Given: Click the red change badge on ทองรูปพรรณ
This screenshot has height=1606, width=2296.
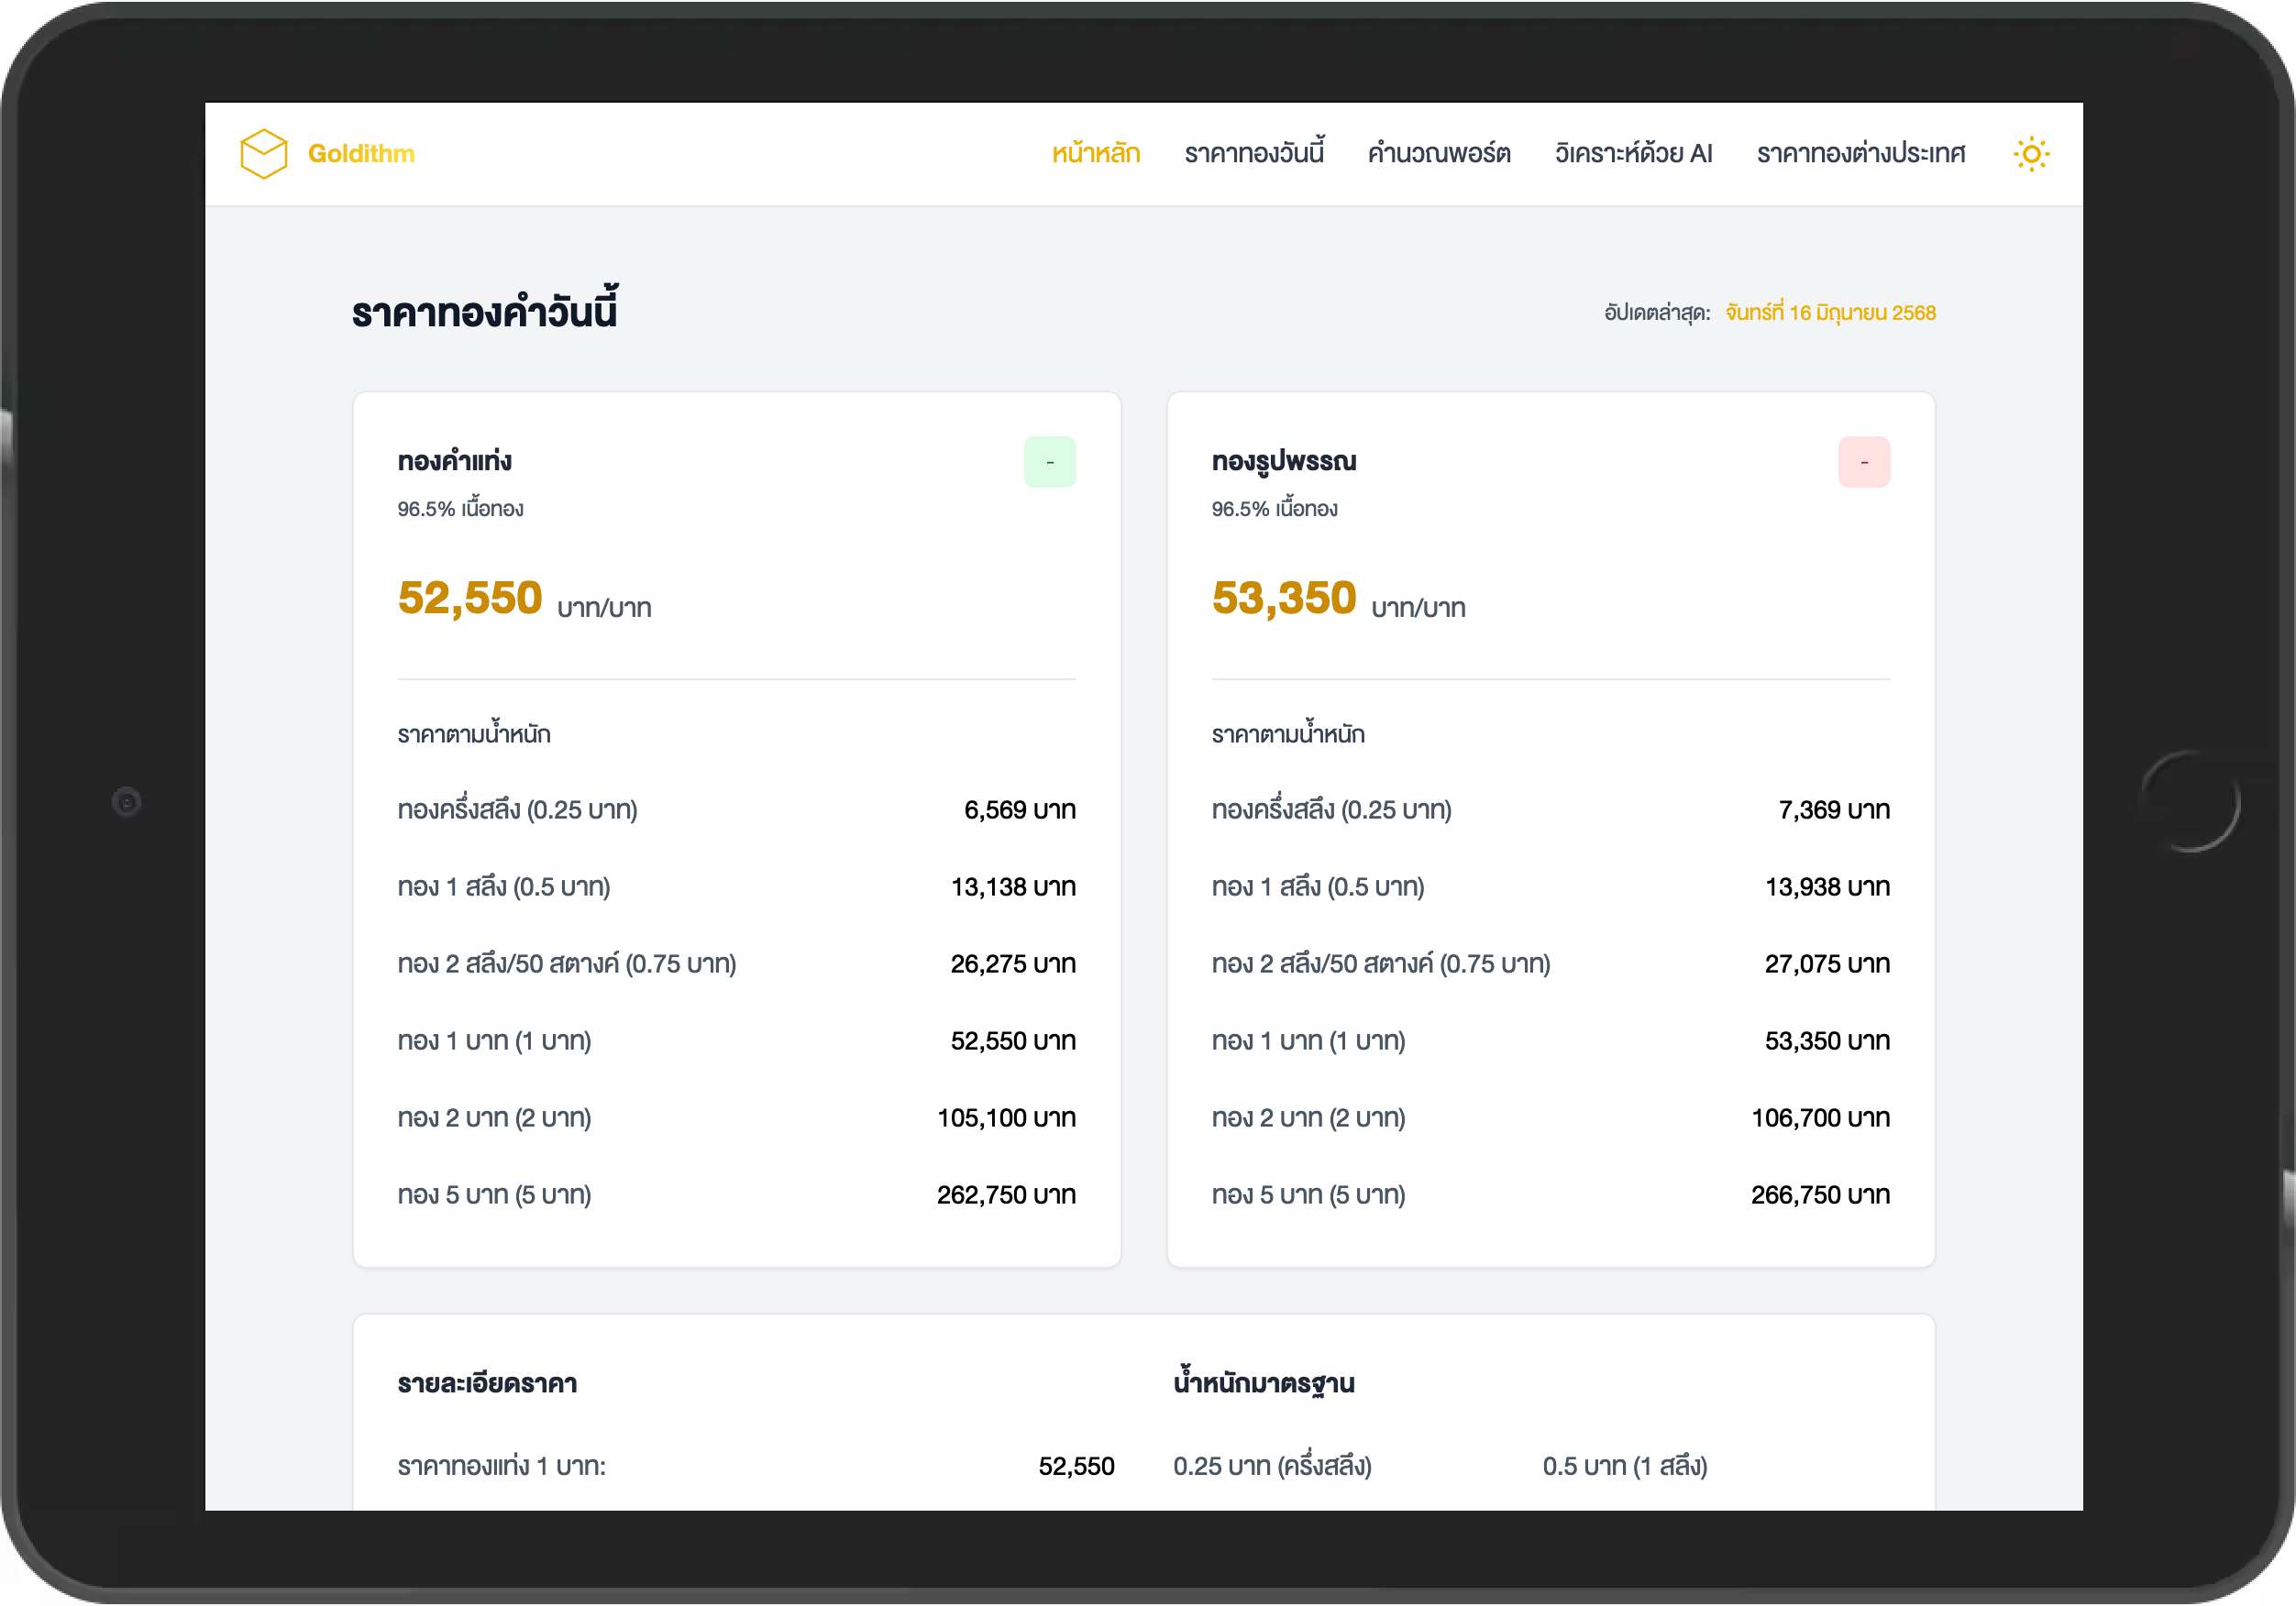Looking at the screenshot, I should click(1863, 462).
